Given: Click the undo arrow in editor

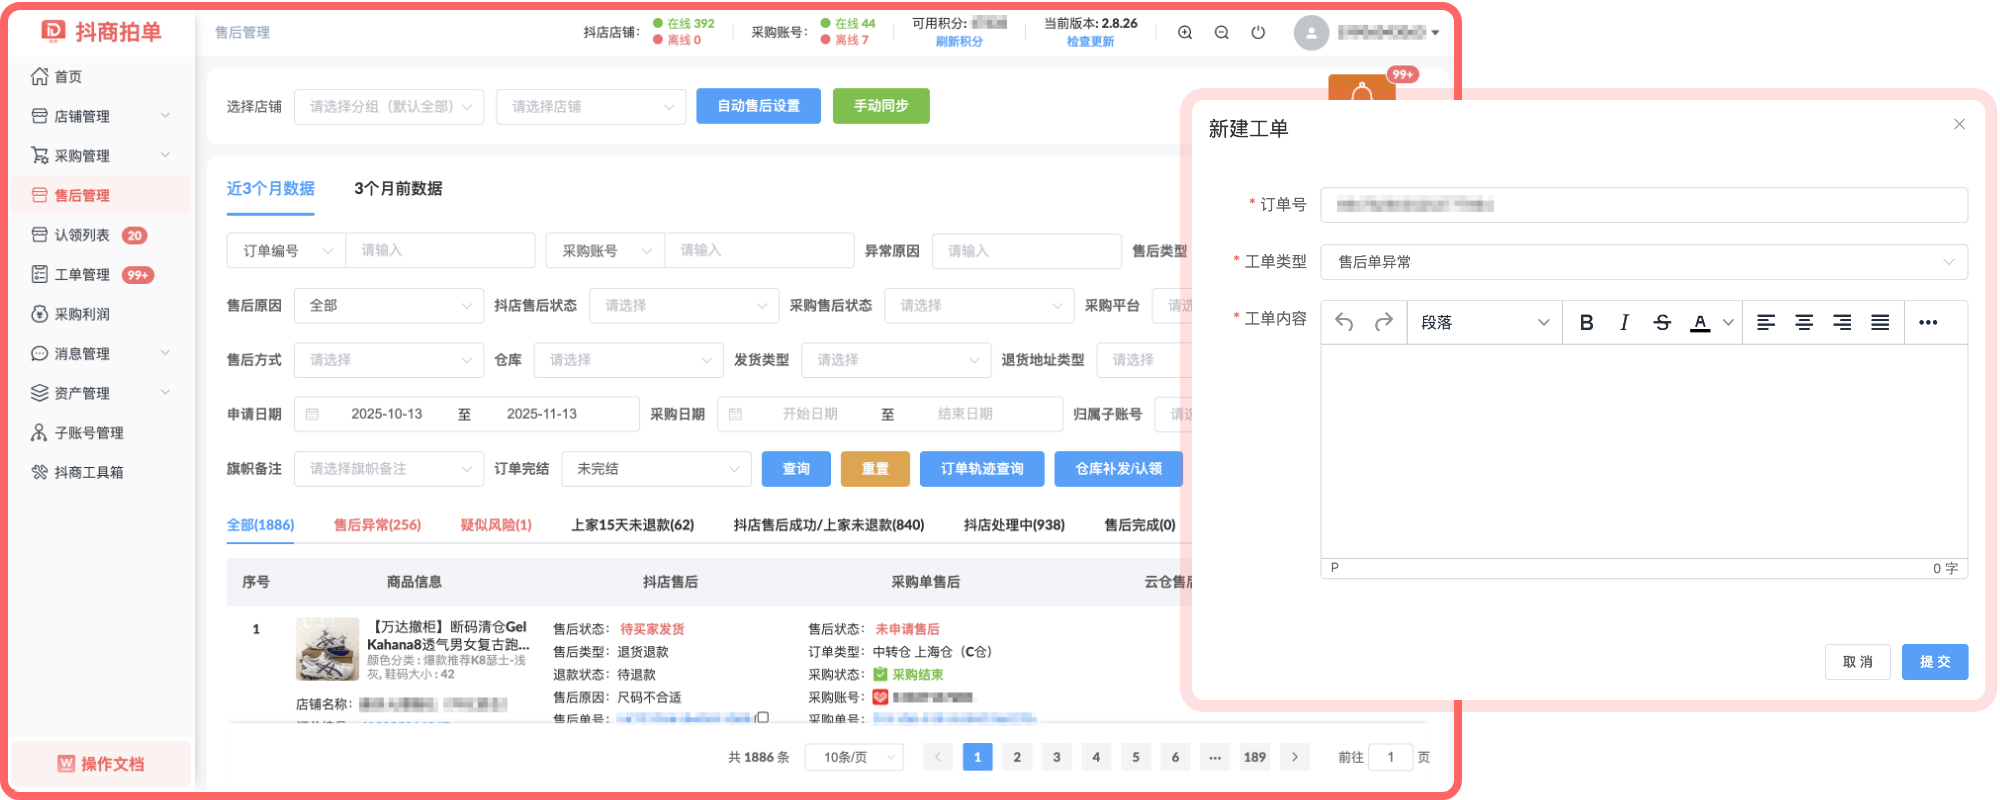Looking at the screenshot, I should 1345,322.
